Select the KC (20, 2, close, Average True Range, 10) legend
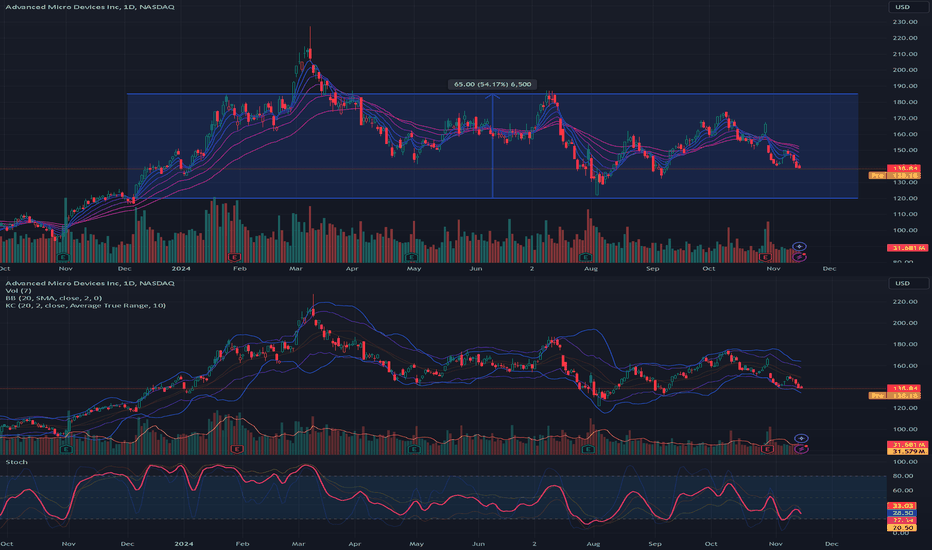 pyautogui.click(x=86, y=306)
